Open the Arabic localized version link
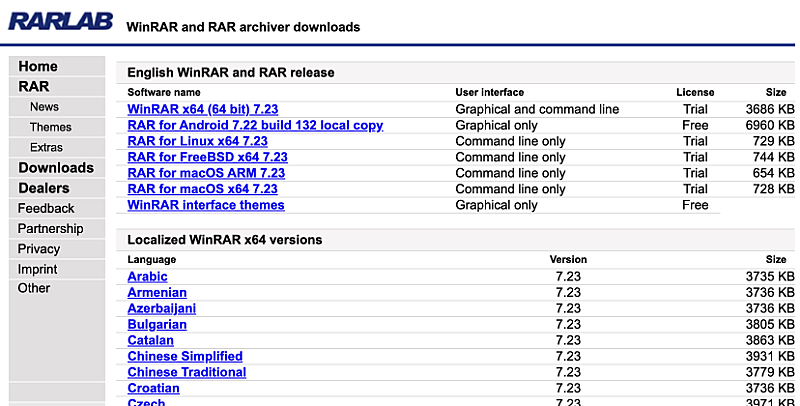The height and width of the screenshot is (406, 800). coord(147,276)
